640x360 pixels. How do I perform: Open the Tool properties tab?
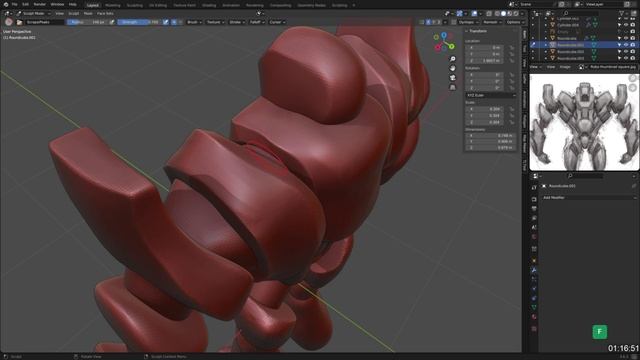pos(534,187)
